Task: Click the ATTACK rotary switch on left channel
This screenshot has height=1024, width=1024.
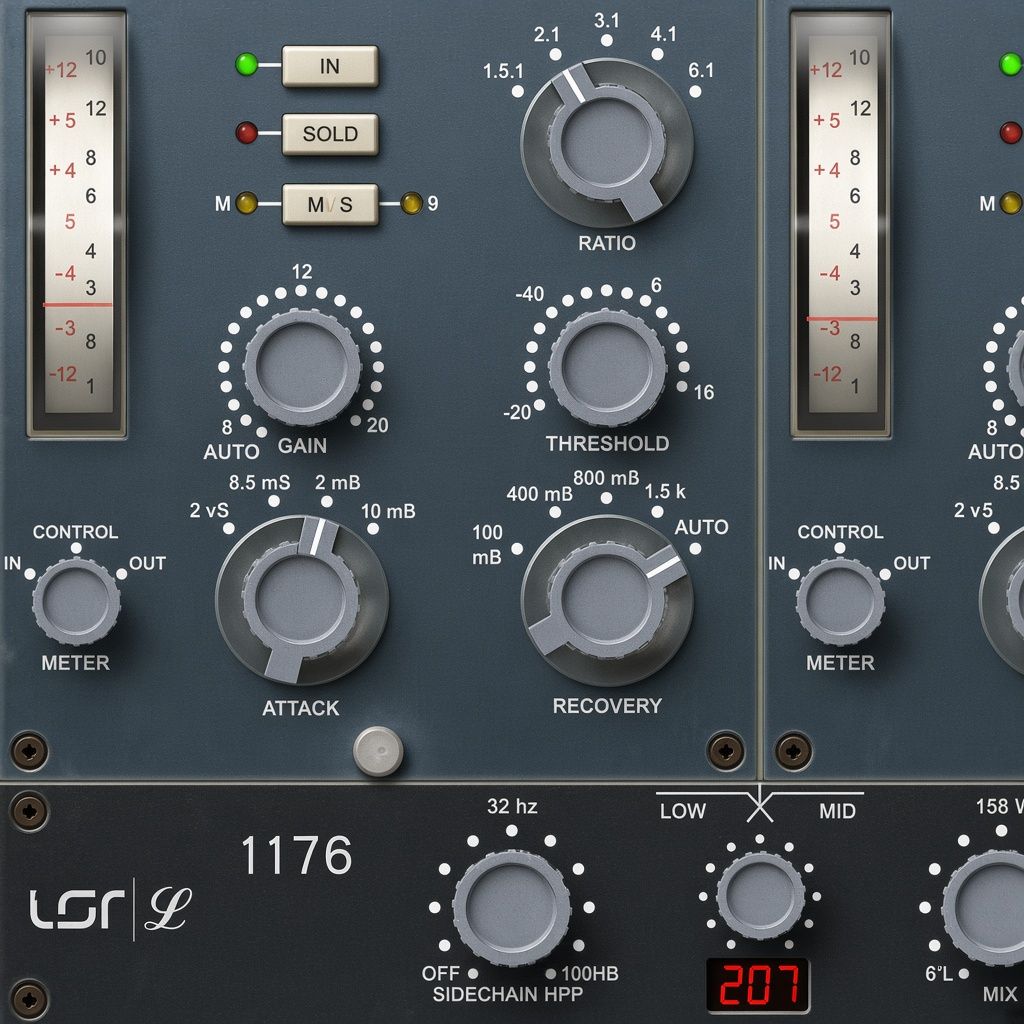Action: pos(302,600)
